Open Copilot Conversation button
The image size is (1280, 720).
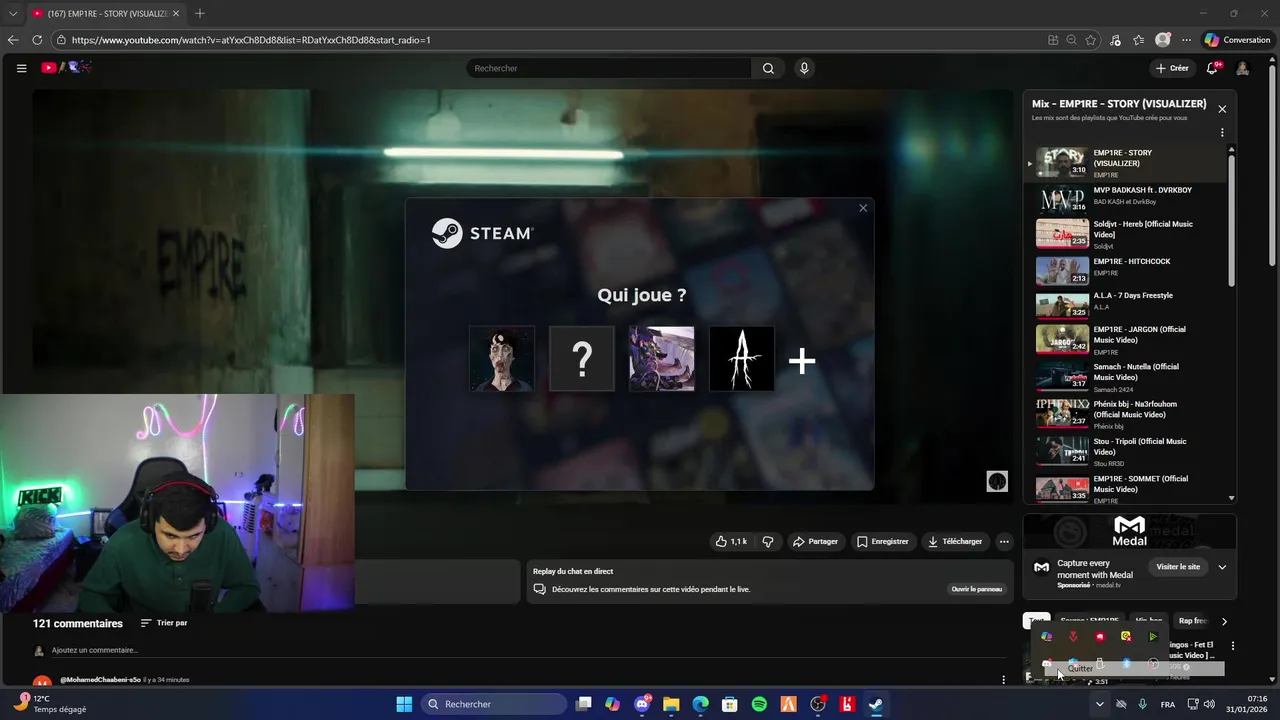tap(1238, 40)
